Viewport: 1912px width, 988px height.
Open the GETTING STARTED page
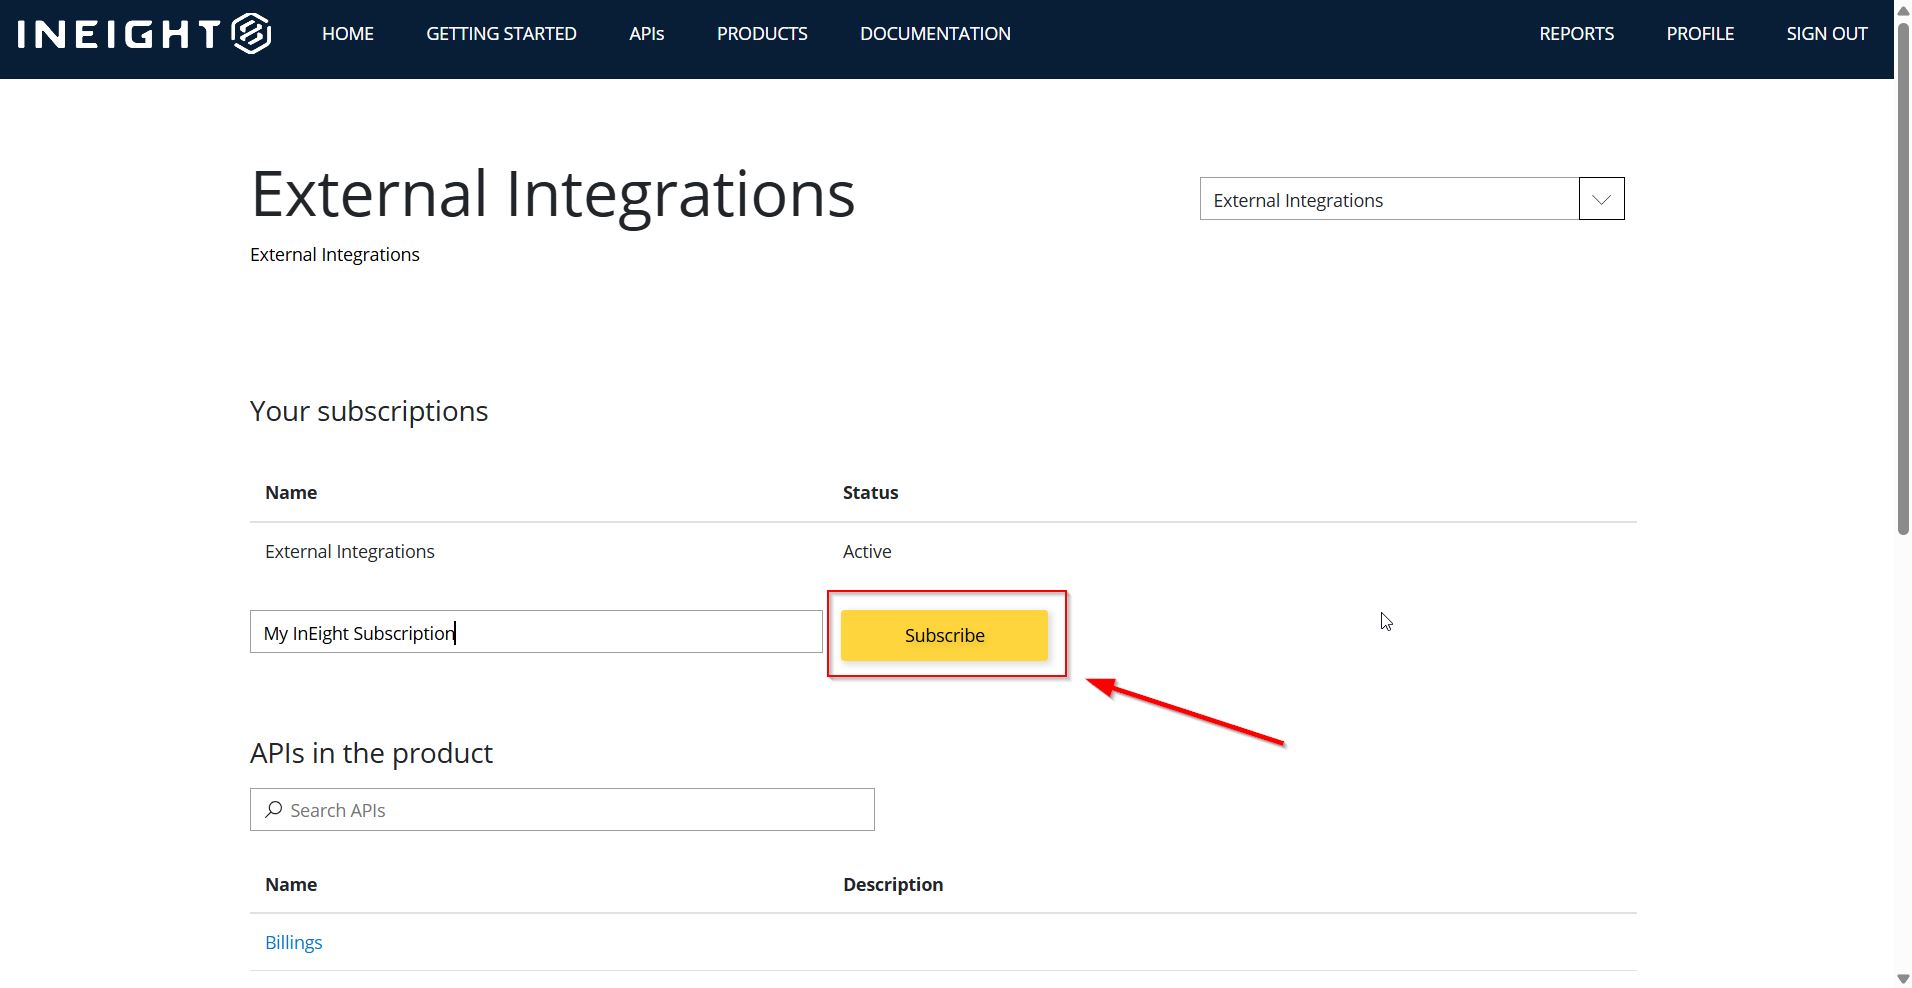pos(501,34)
